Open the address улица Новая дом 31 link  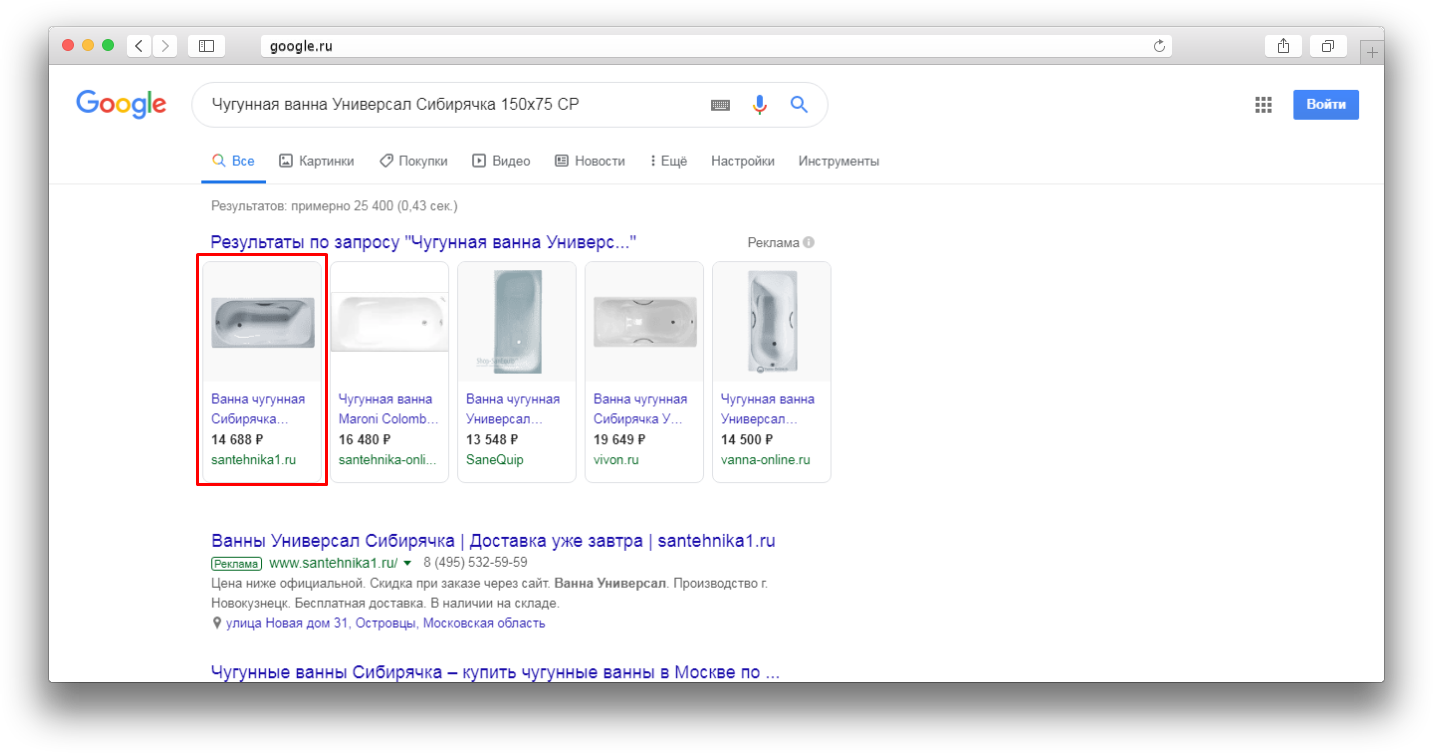[x=385, y=623]
